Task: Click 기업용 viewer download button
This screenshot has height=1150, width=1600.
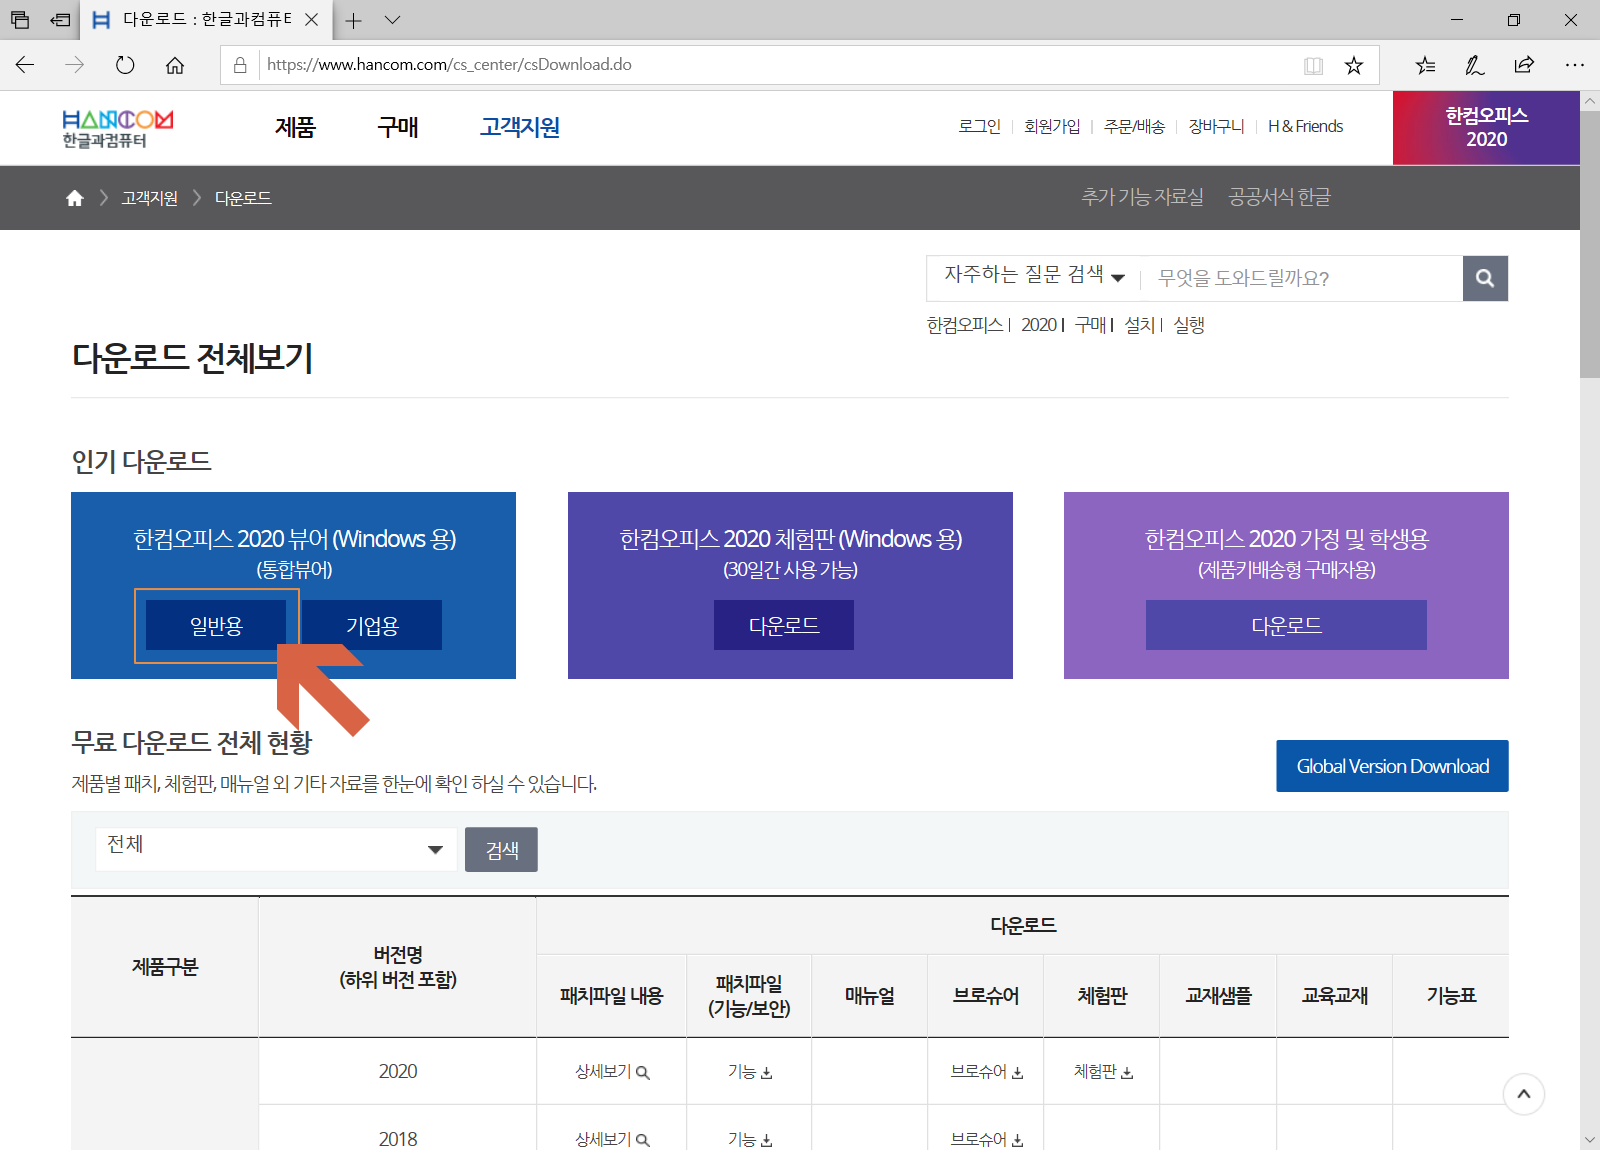Action: pyautogui.click(x=372, y=625)
